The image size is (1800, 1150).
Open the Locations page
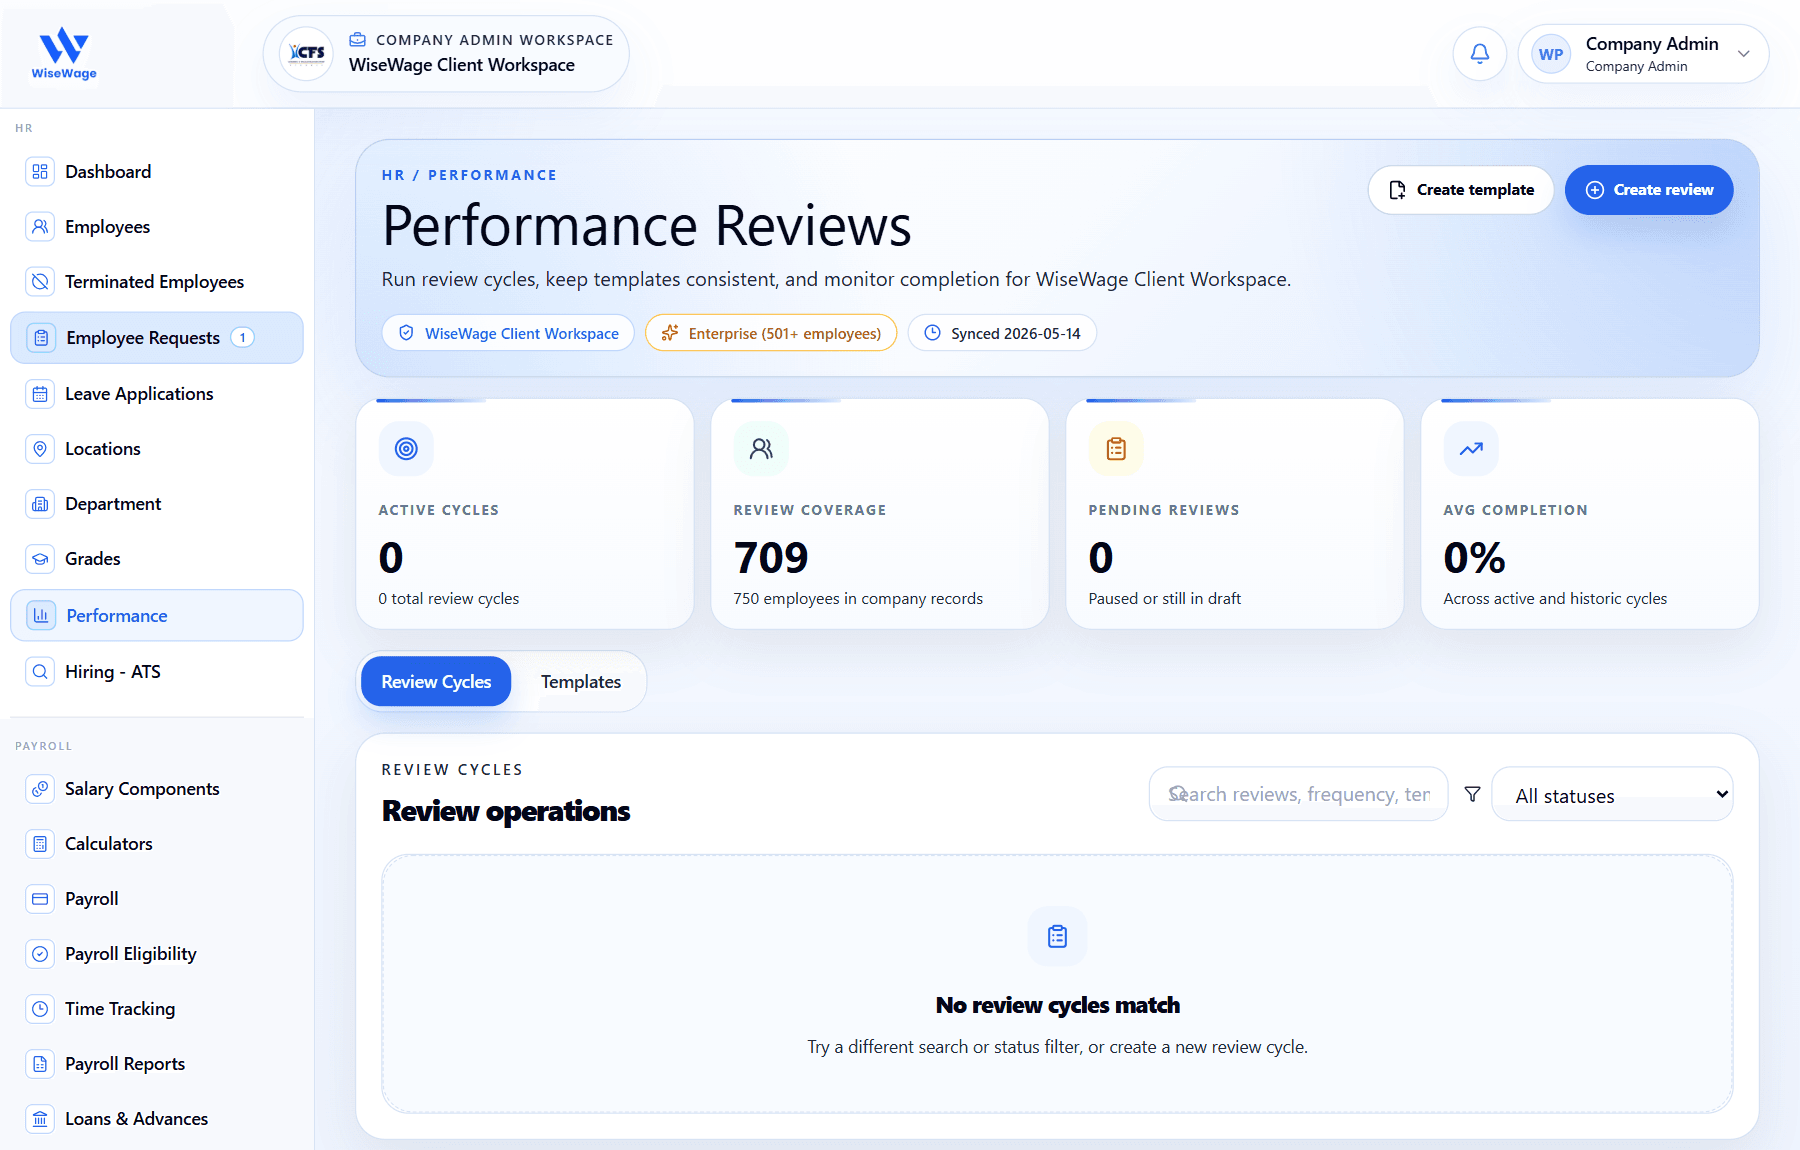[x=157, y=449]
